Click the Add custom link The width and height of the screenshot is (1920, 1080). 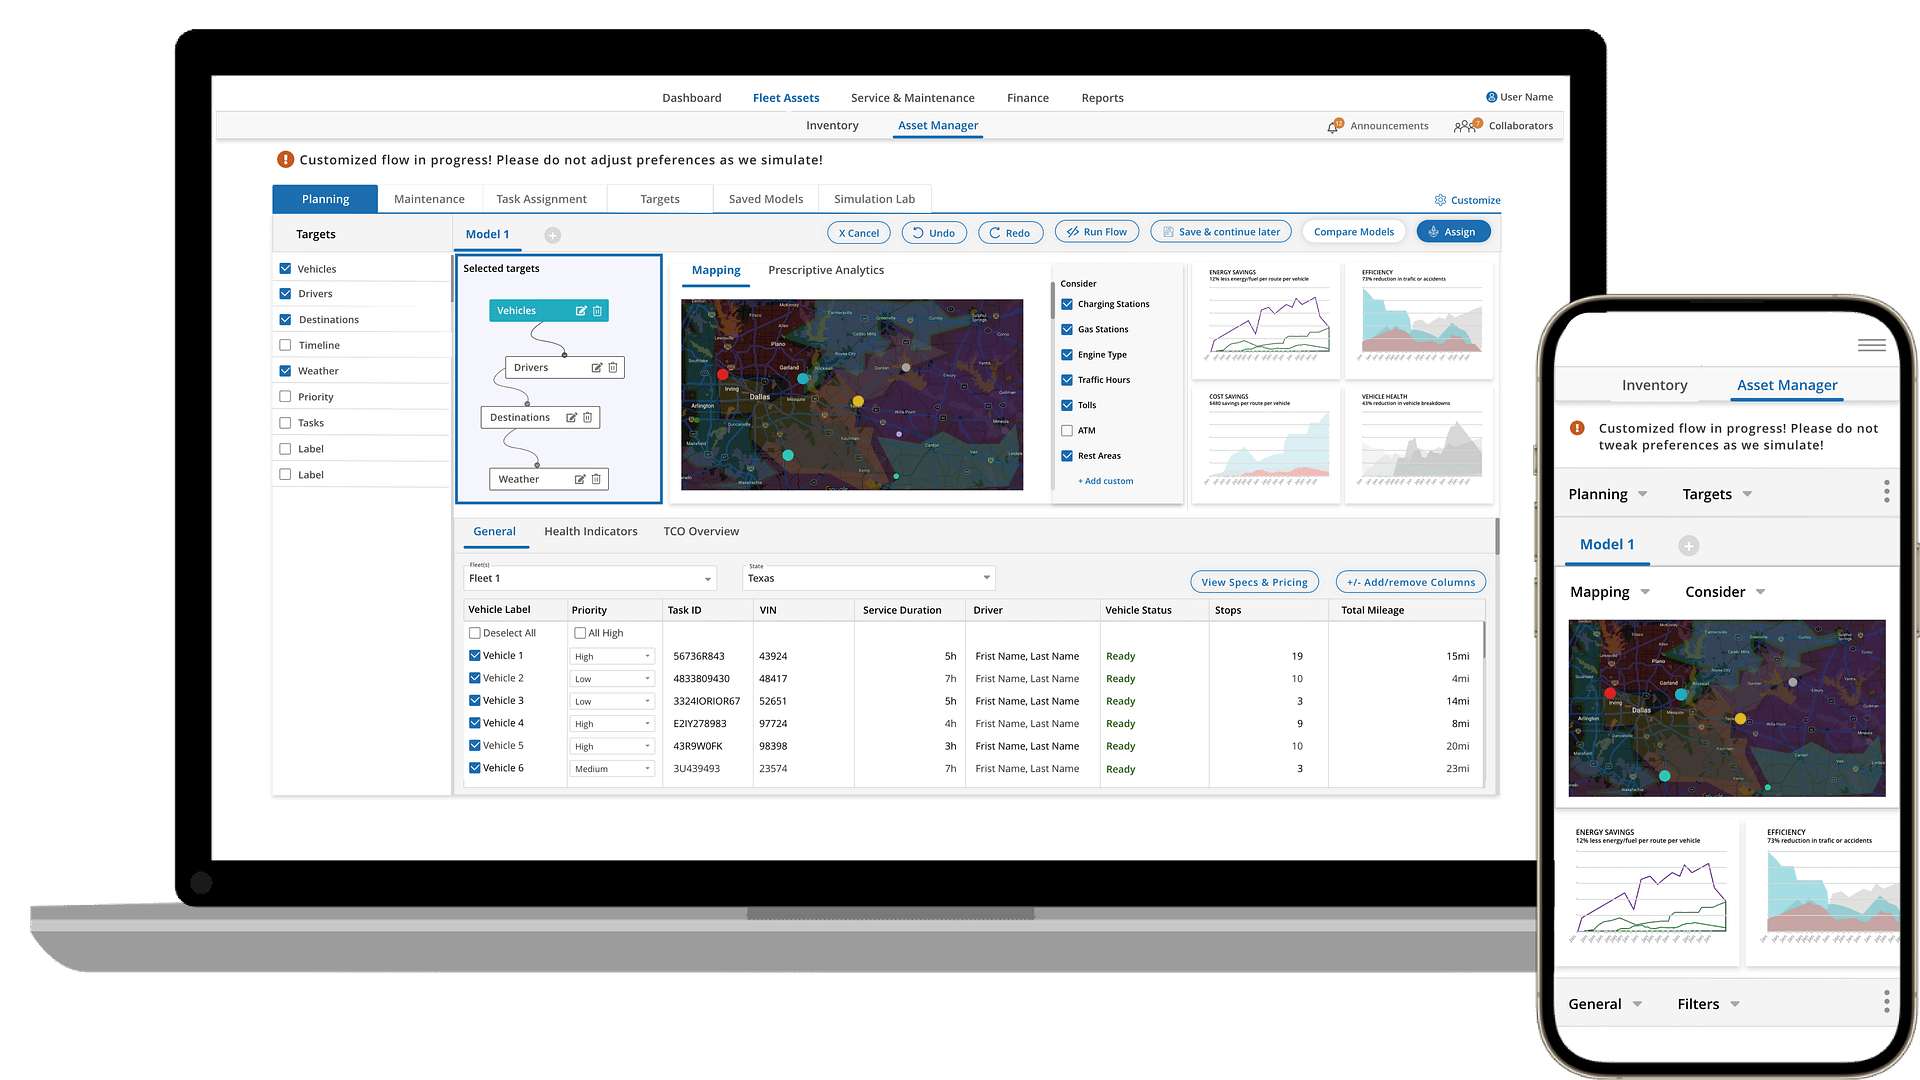1105,481
